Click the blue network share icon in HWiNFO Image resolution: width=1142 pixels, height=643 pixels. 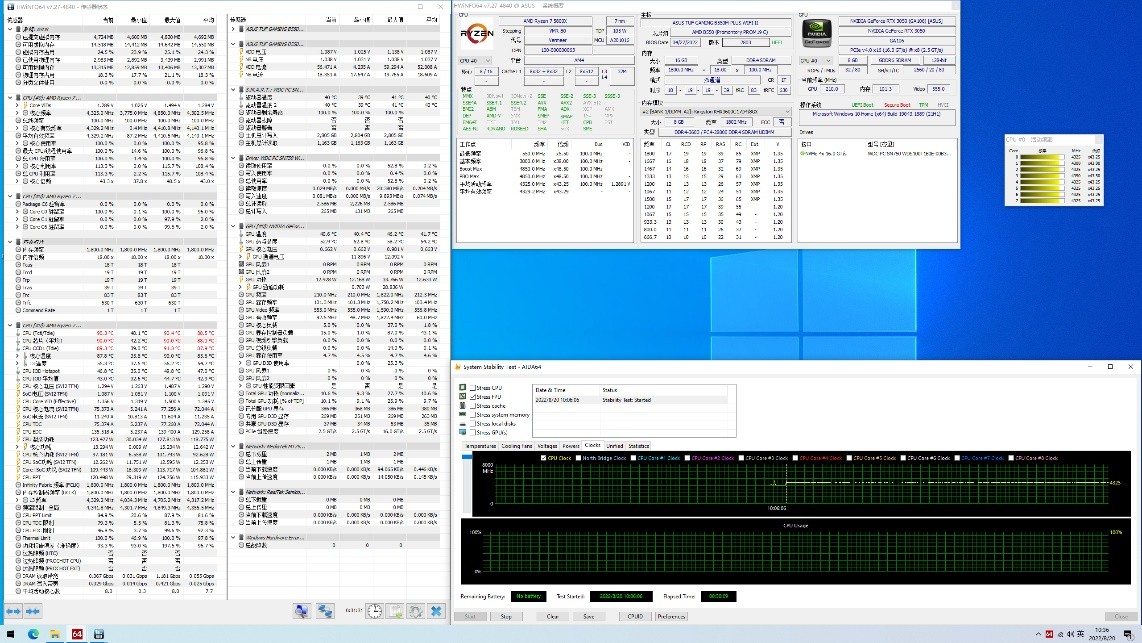325,611
